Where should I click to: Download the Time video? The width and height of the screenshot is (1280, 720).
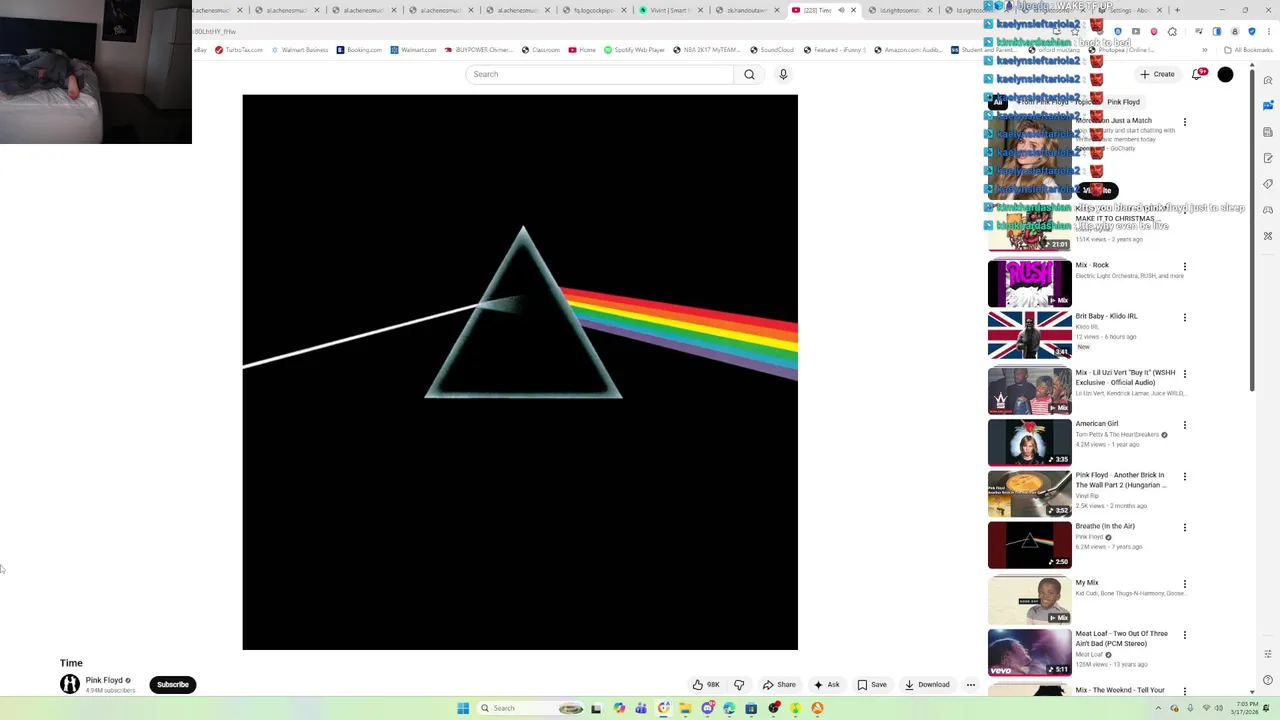(x=927, y=685)
